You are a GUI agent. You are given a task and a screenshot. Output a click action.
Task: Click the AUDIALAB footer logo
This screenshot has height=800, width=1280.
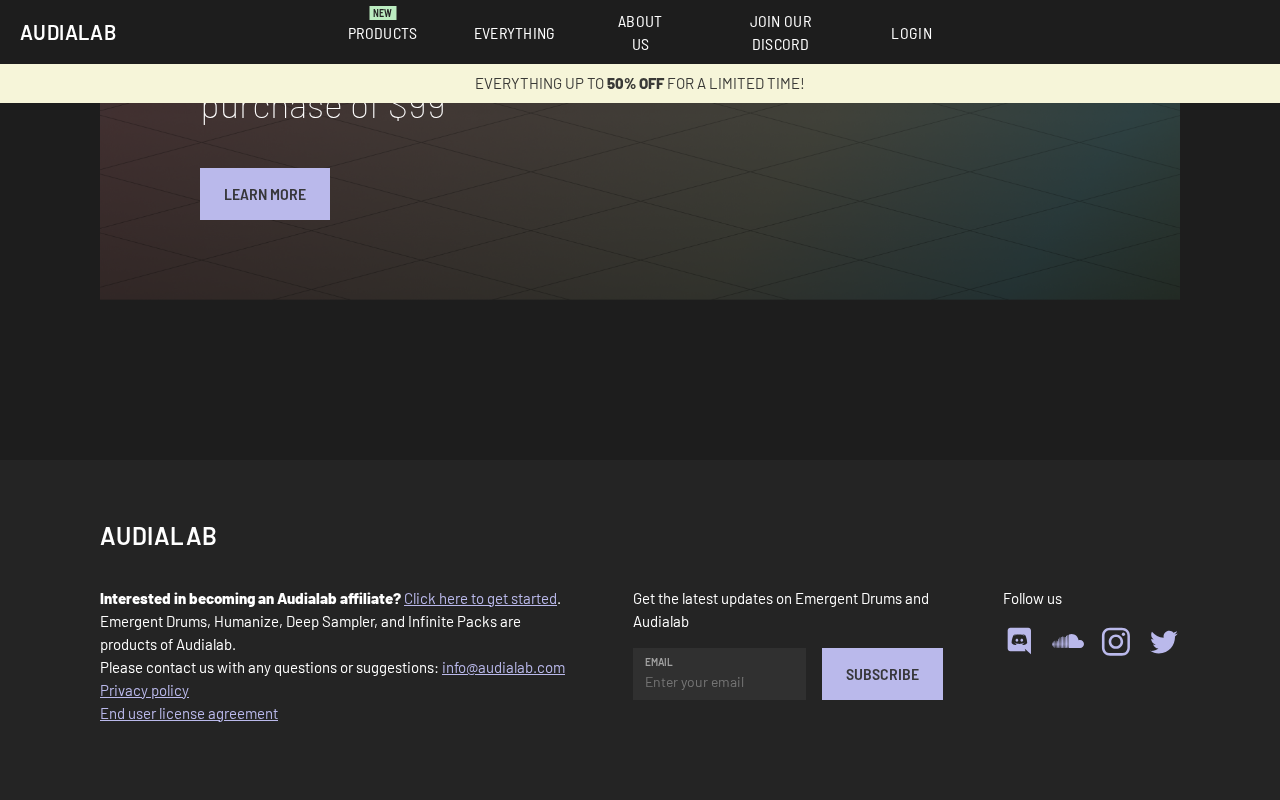[158, 536]
